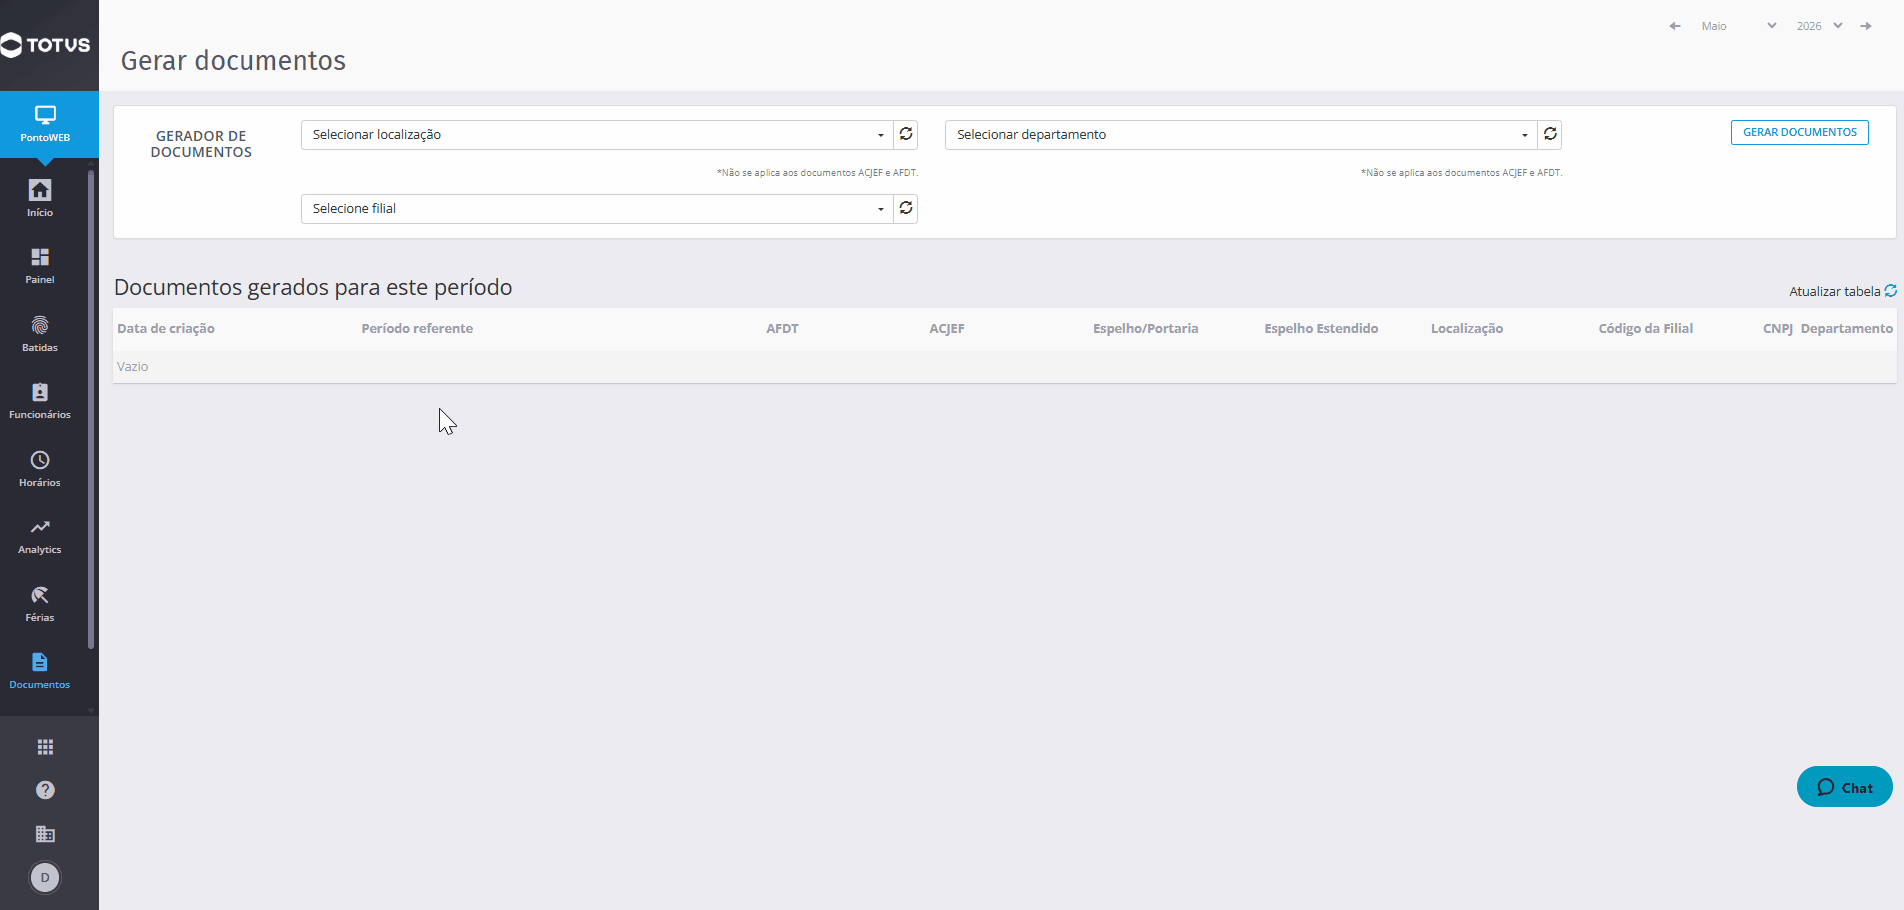Click Atualizar tabela link

tap(1843, 291)
